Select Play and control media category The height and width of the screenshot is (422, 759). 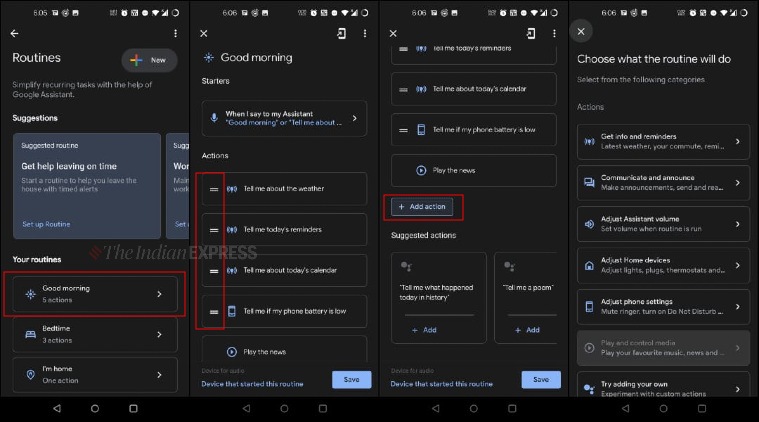pyautogui.click(x=663, y=348)
